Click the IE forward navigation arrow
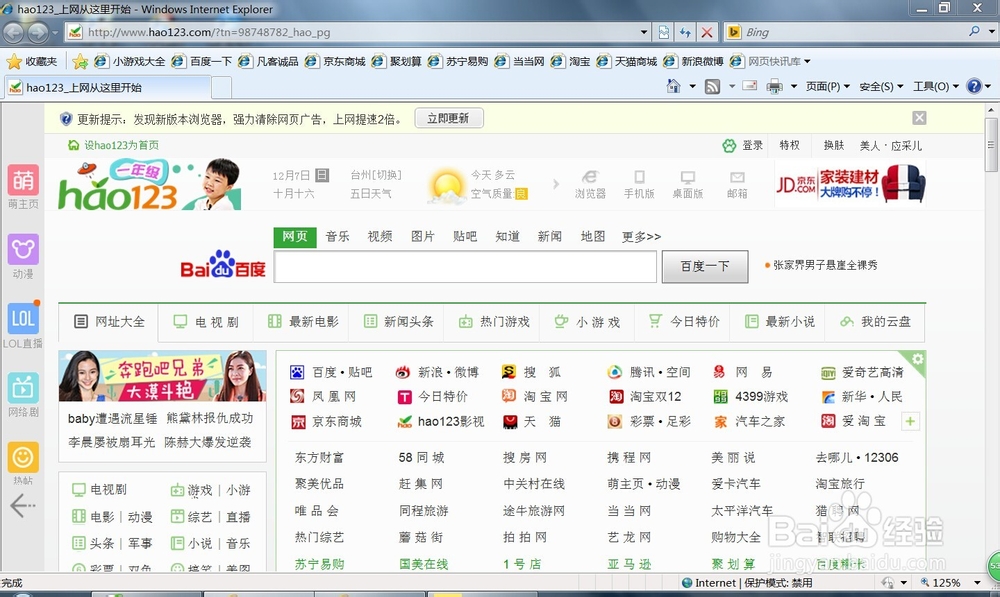This screenshot has width=1000, height=597. point(38,32)
